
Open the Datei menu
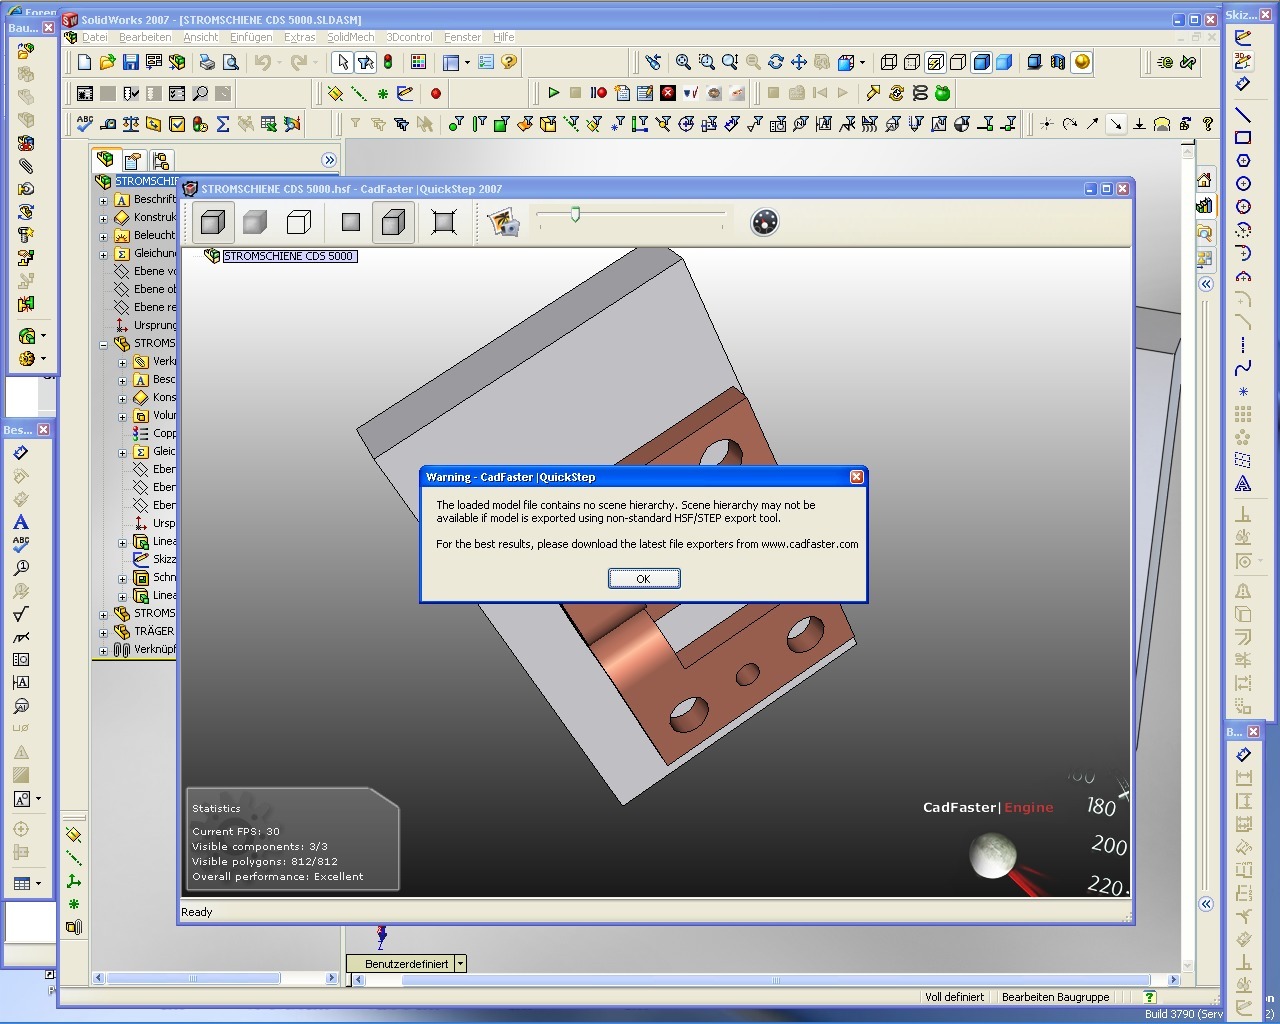[x=94, y=37]
